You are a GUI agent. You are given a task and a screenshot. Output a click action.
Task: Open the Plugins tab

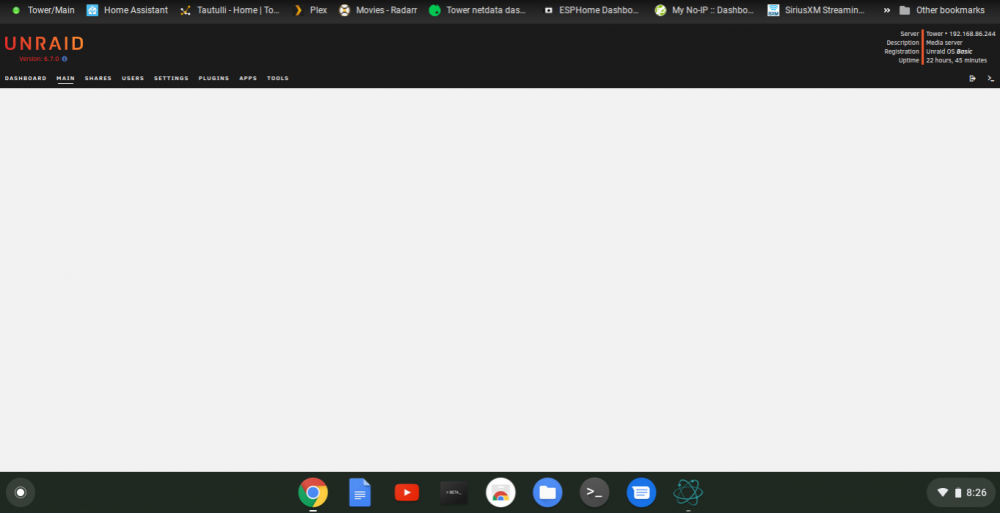click(214, 78)
